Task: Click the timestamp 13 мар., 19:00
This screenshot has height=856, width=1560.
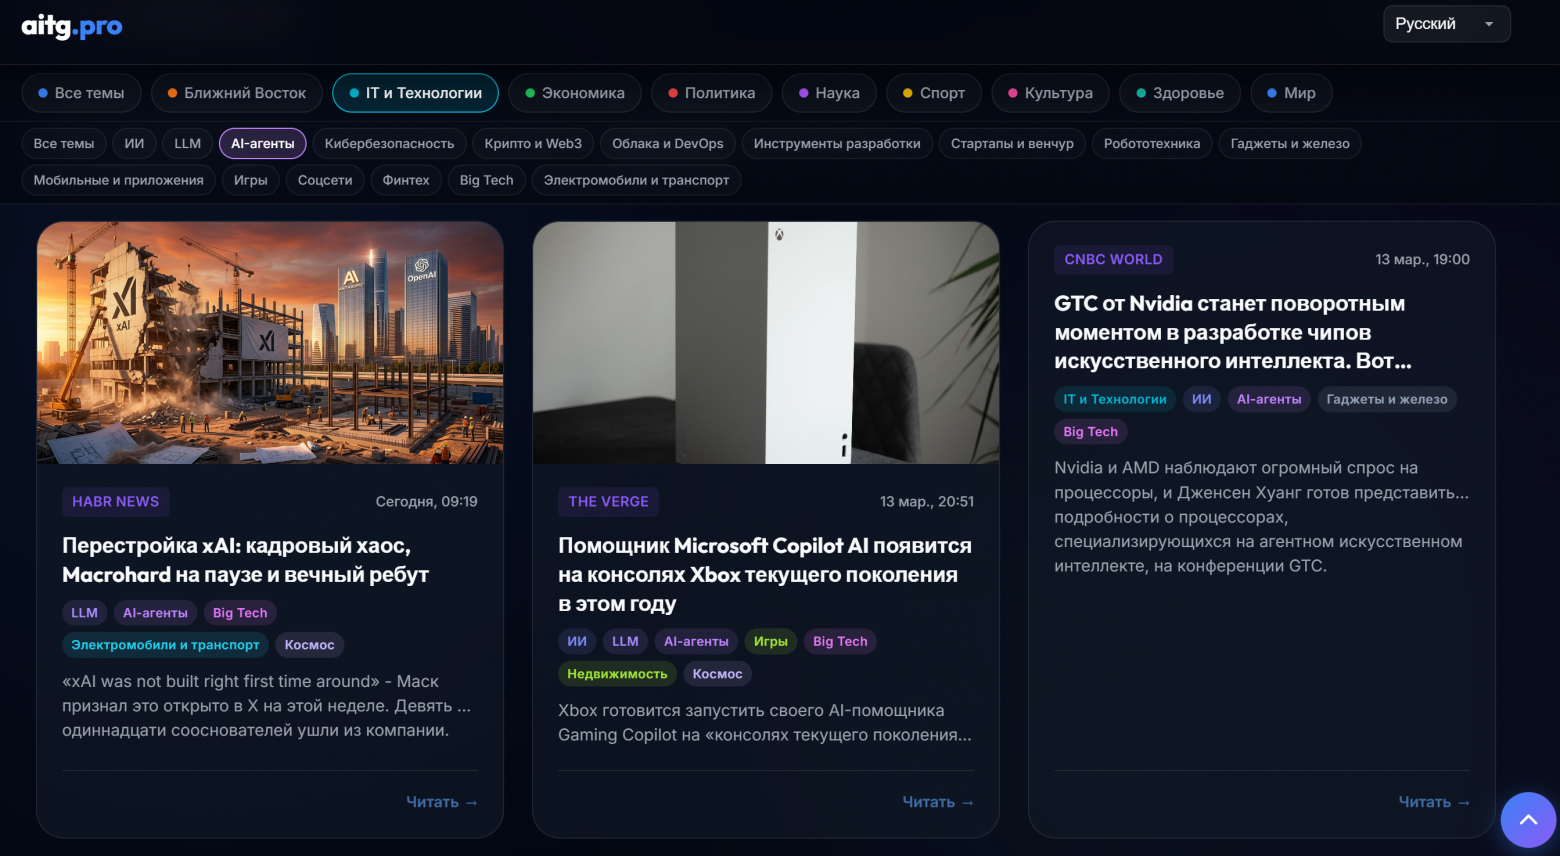Action: (1423, 260)
